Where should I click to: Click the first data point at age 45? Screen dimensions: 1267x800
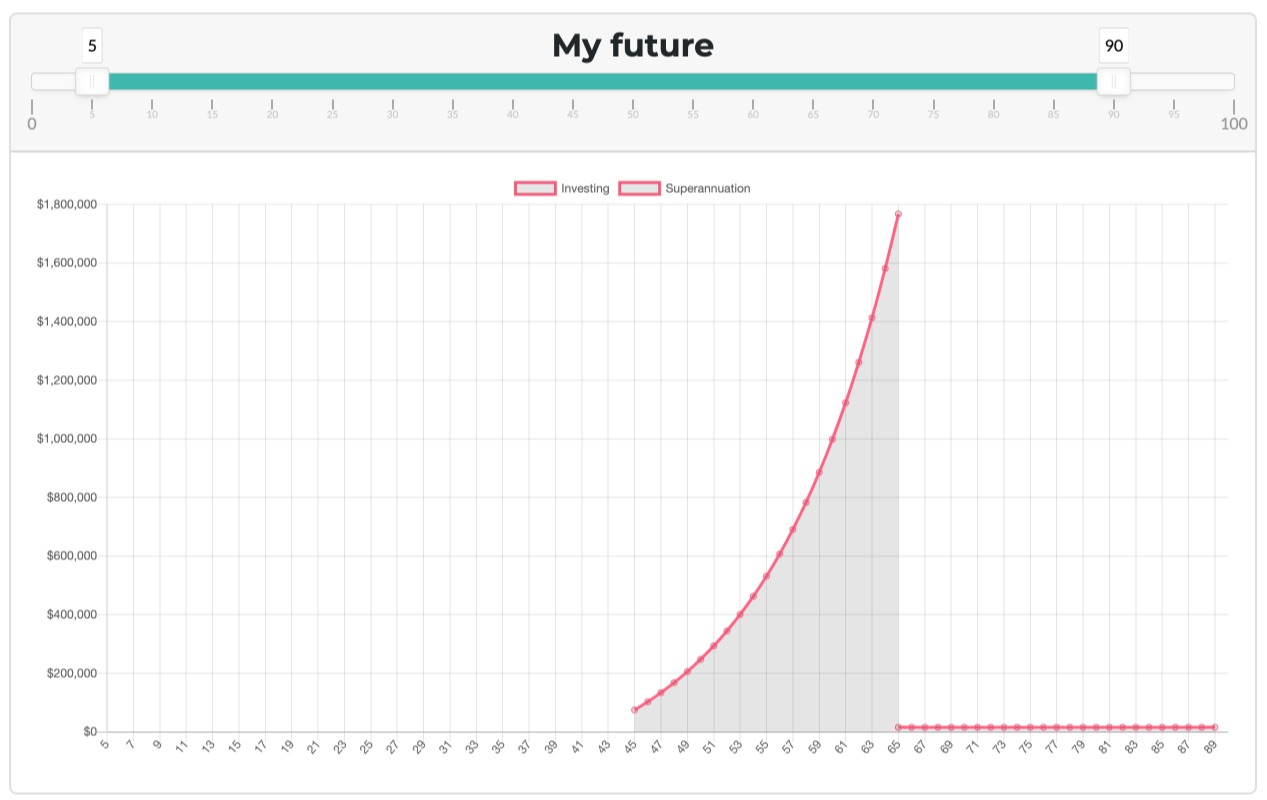pyautogui.click(x=634, y=710)
